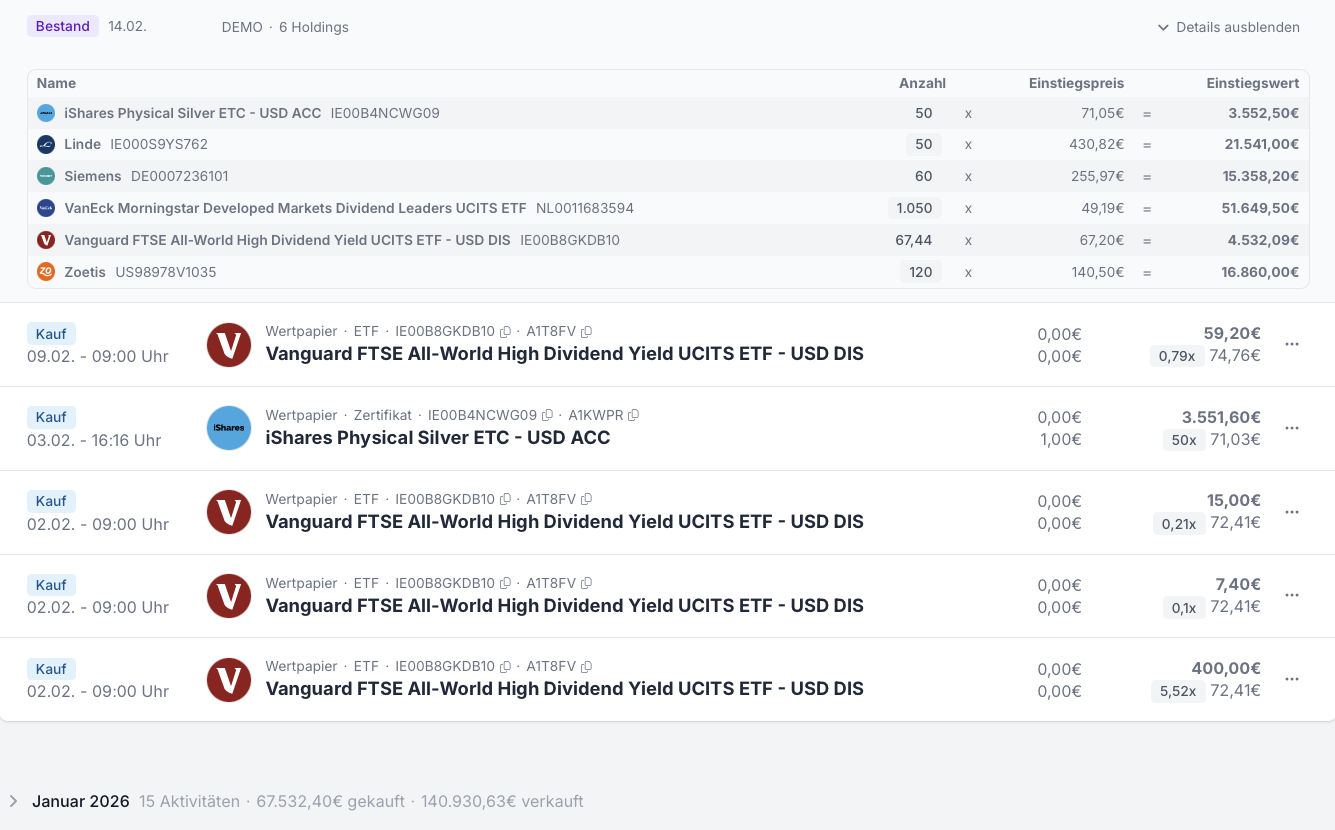Copy WKN in the 15,00€ Vanguard purchase row
1335x830 pixels.
pos(586,499)
